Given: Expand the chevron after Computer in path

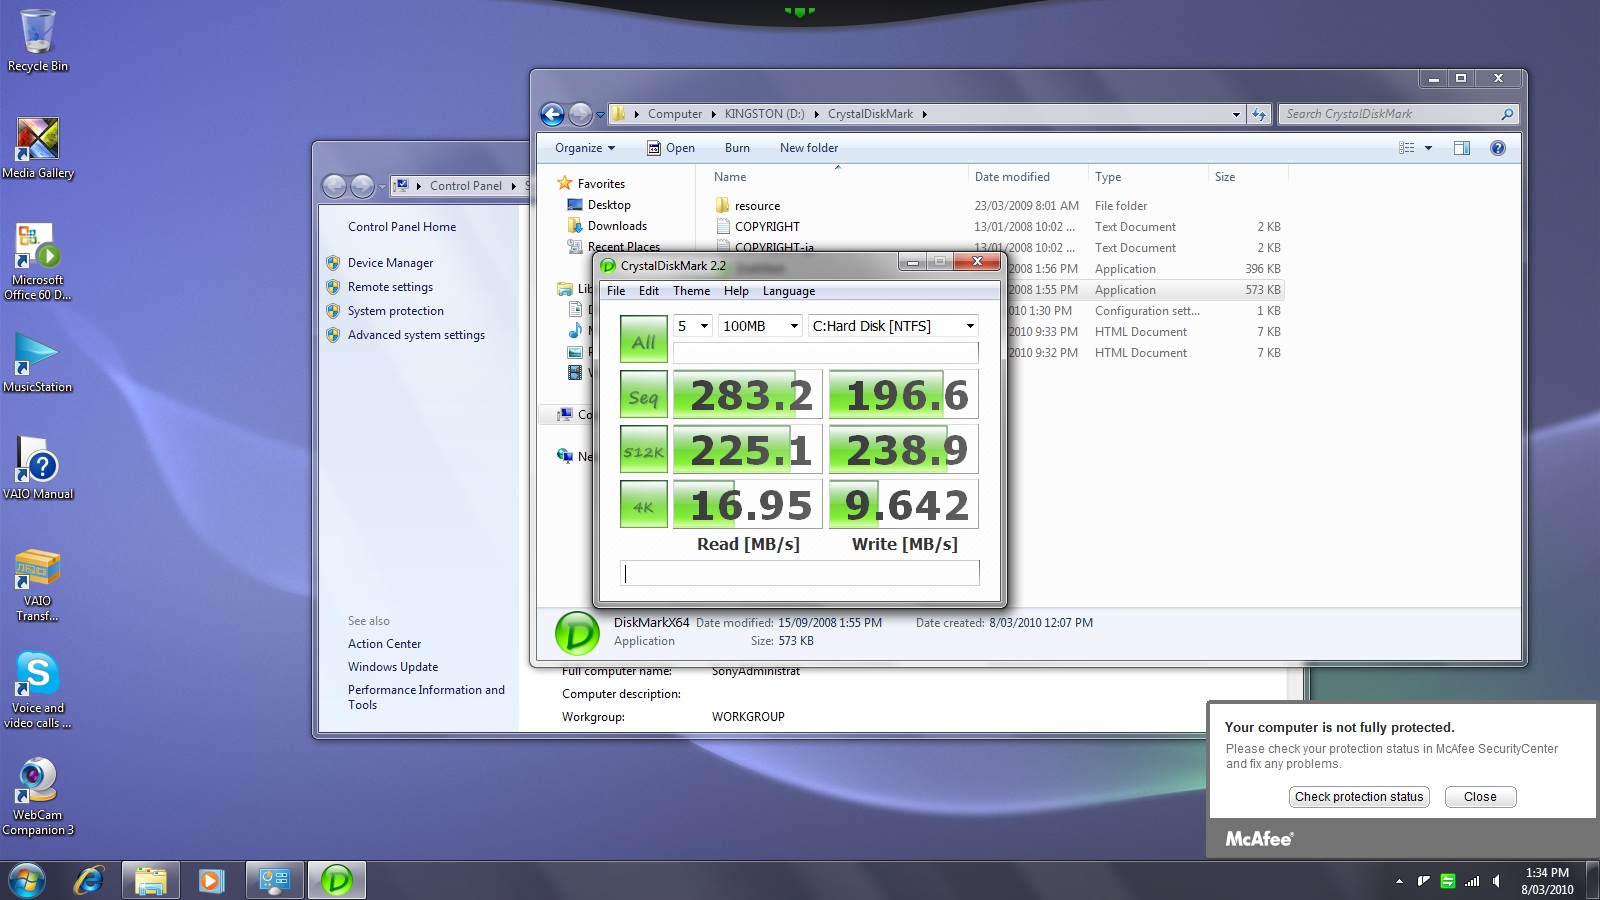Looking at the screenshot, I should [714, 114].
